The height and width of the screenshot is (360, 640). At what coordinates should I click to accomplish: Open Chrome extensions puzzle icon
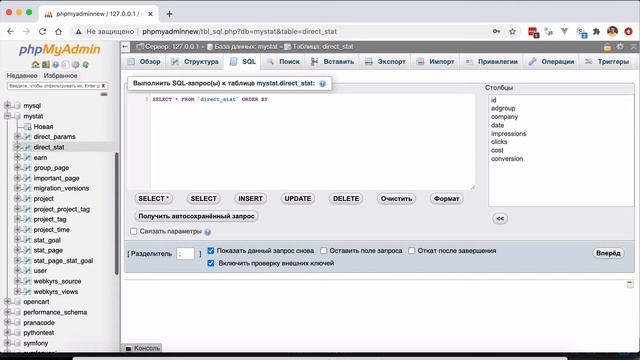(596, 31)
